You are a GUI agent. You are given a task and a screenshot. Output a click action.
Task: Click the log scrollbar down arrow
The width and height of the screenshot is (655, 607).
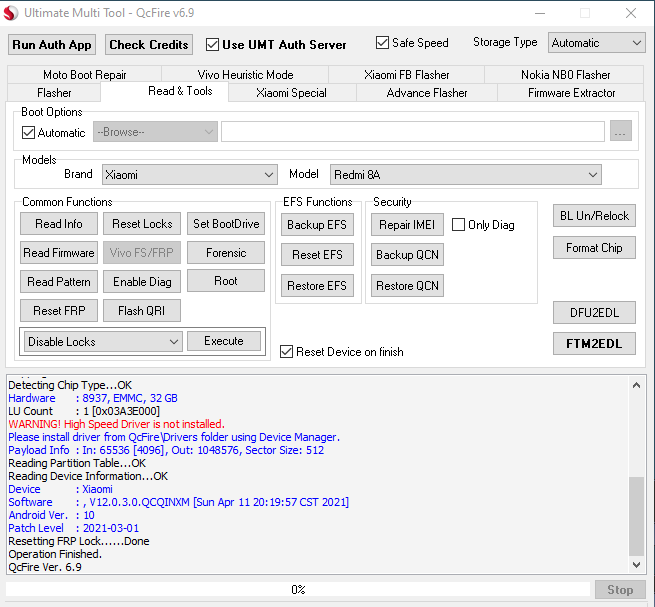click(x=636, y=565)
